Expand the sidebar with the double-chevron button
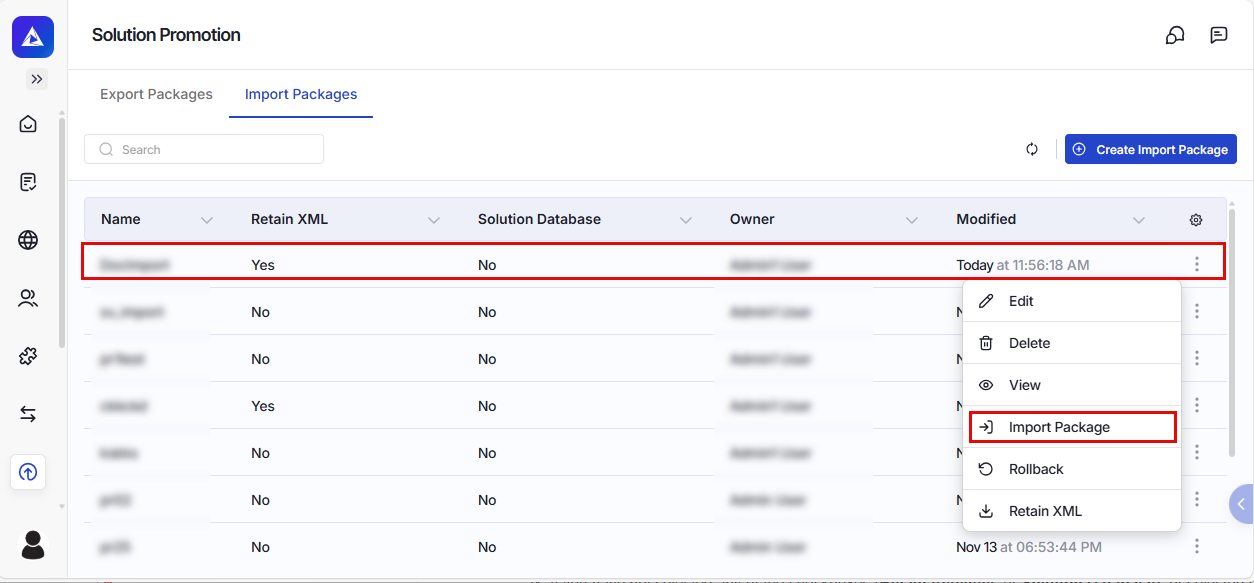The image size is (1254, 583). 37,79
